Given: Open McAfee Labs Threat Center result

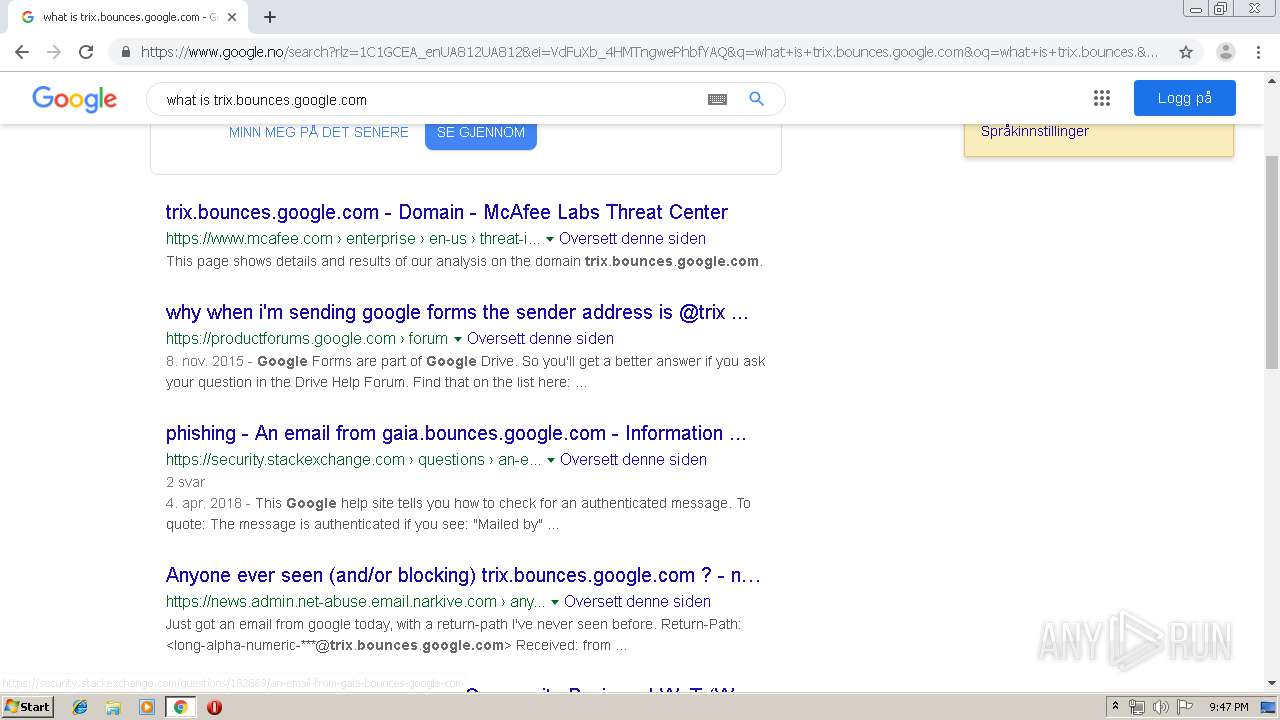Looking at the screenshot, I should [447, 212].
